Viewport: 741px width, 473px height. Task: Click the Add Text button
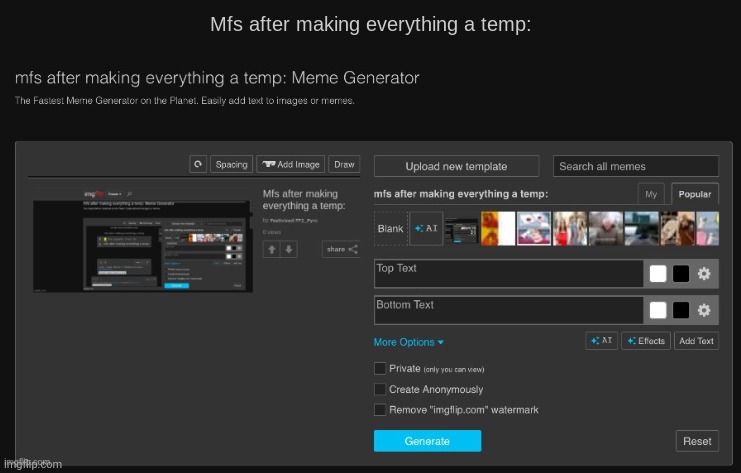[696, 341]
